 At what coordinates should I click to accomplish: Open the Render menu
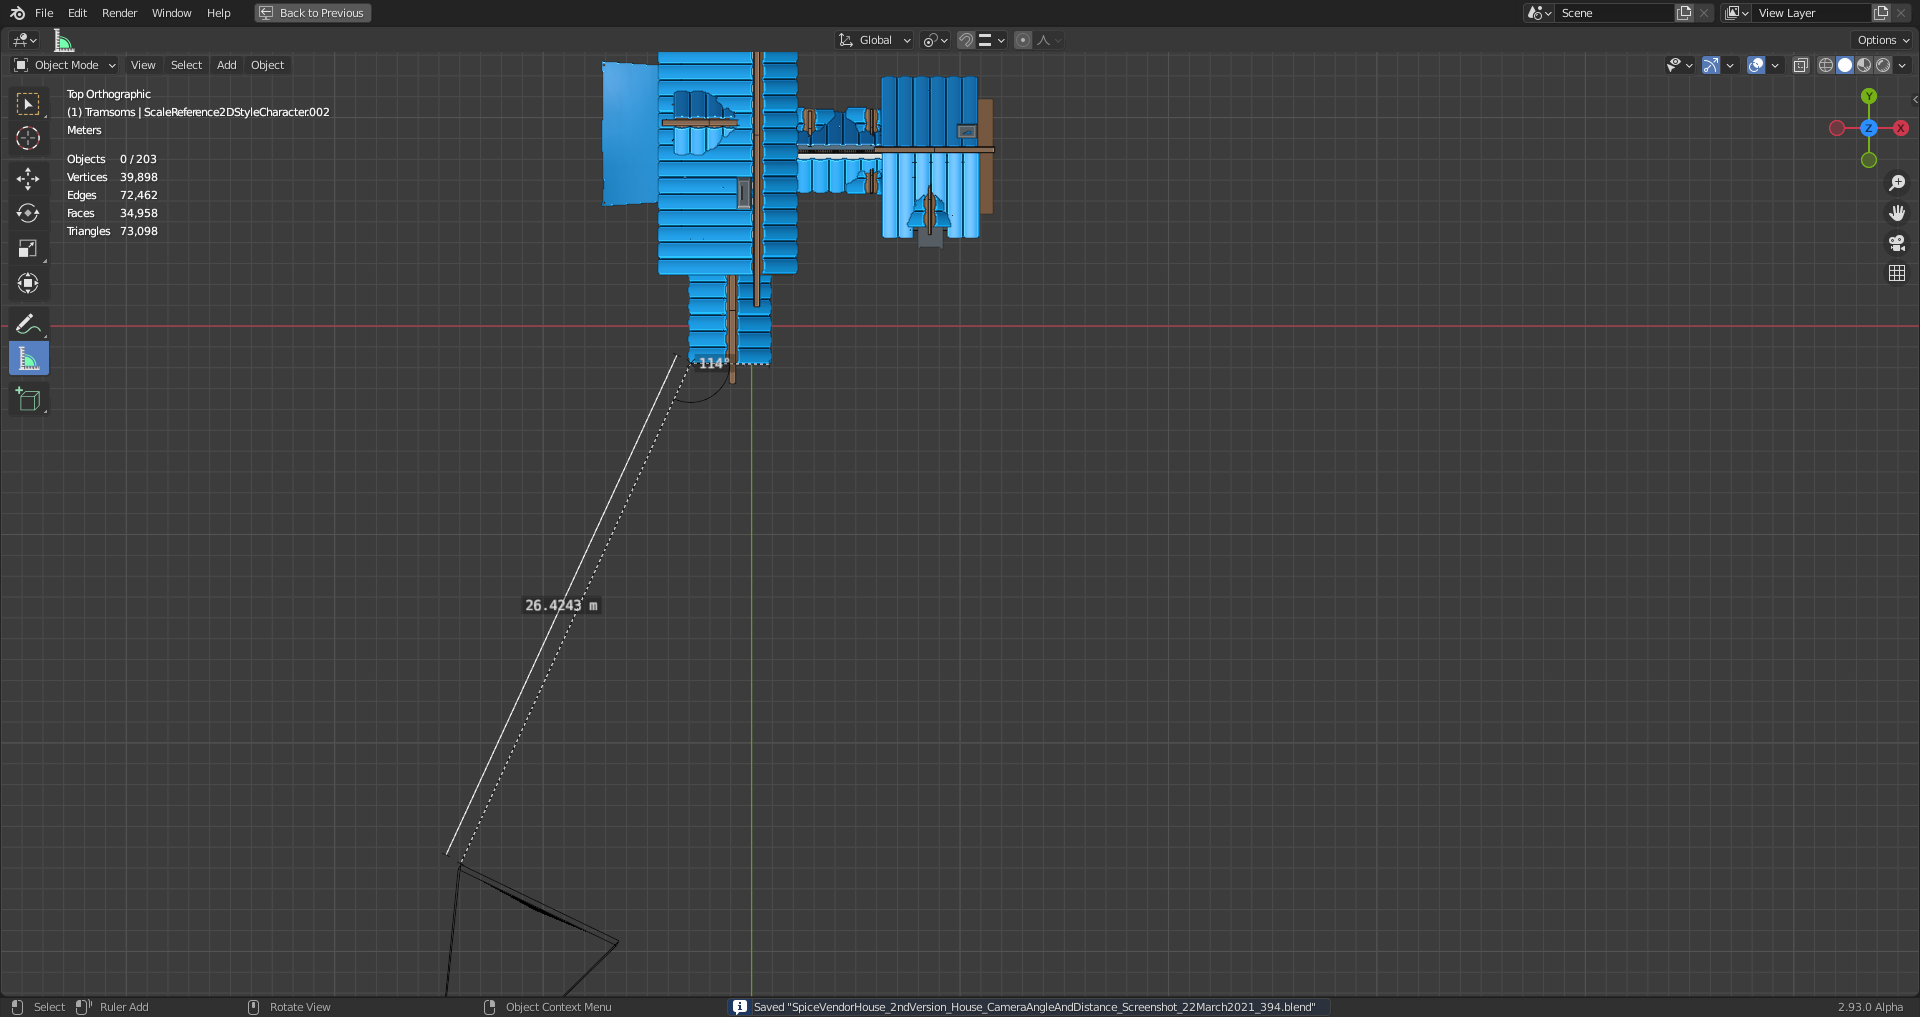[x=119, y=13]
